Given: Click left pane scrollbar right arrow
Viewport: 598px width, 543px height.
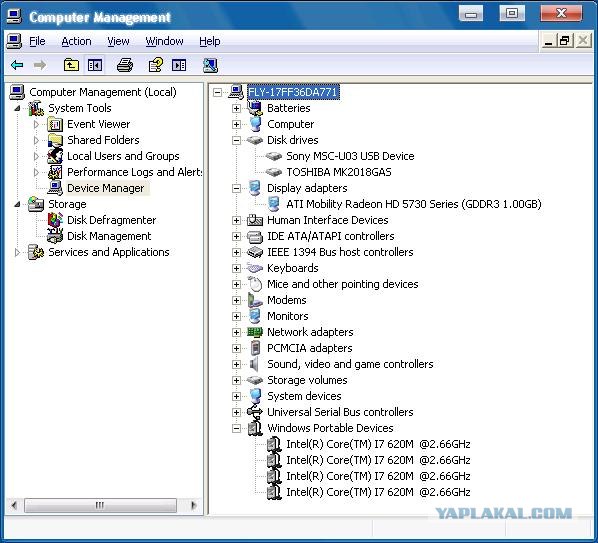Looking at the screenshot, I should tap(193, 506).
